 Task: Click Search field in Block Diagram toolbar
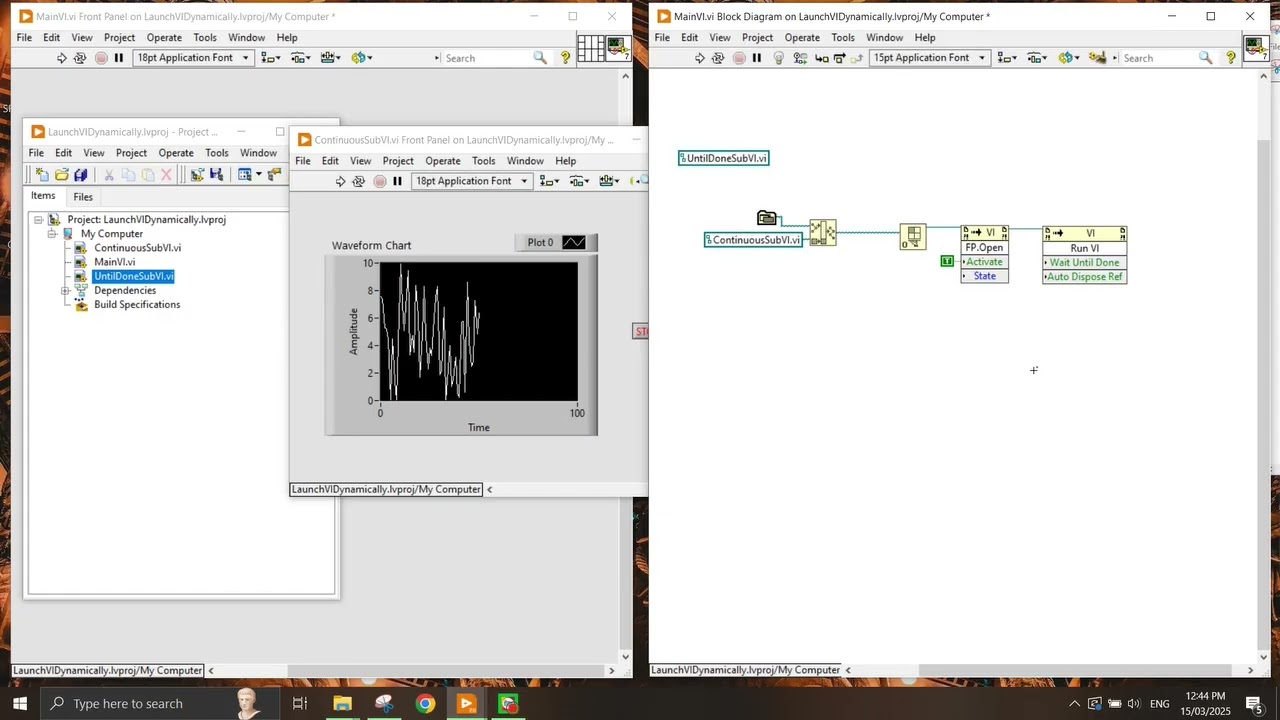[x=1160, y=58]
